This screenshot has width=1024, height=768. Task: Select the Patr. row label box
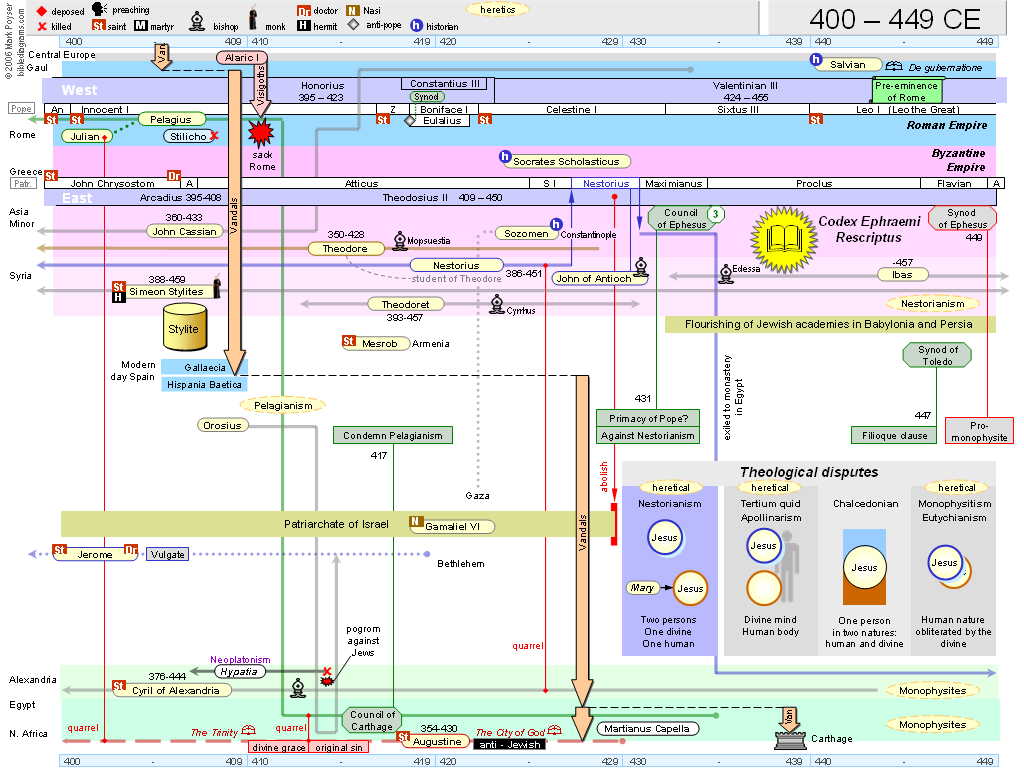(24, 183)
